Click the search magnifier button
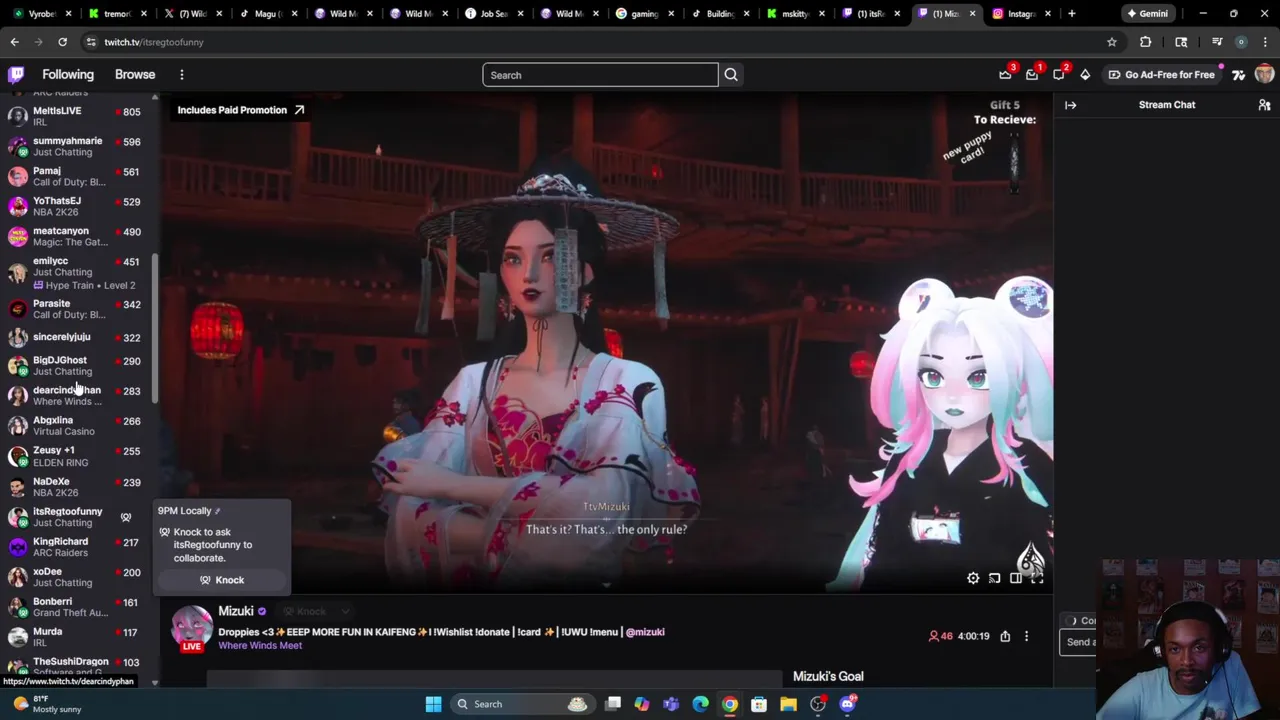Screen dimensions: 1280x720 (731, 75)
